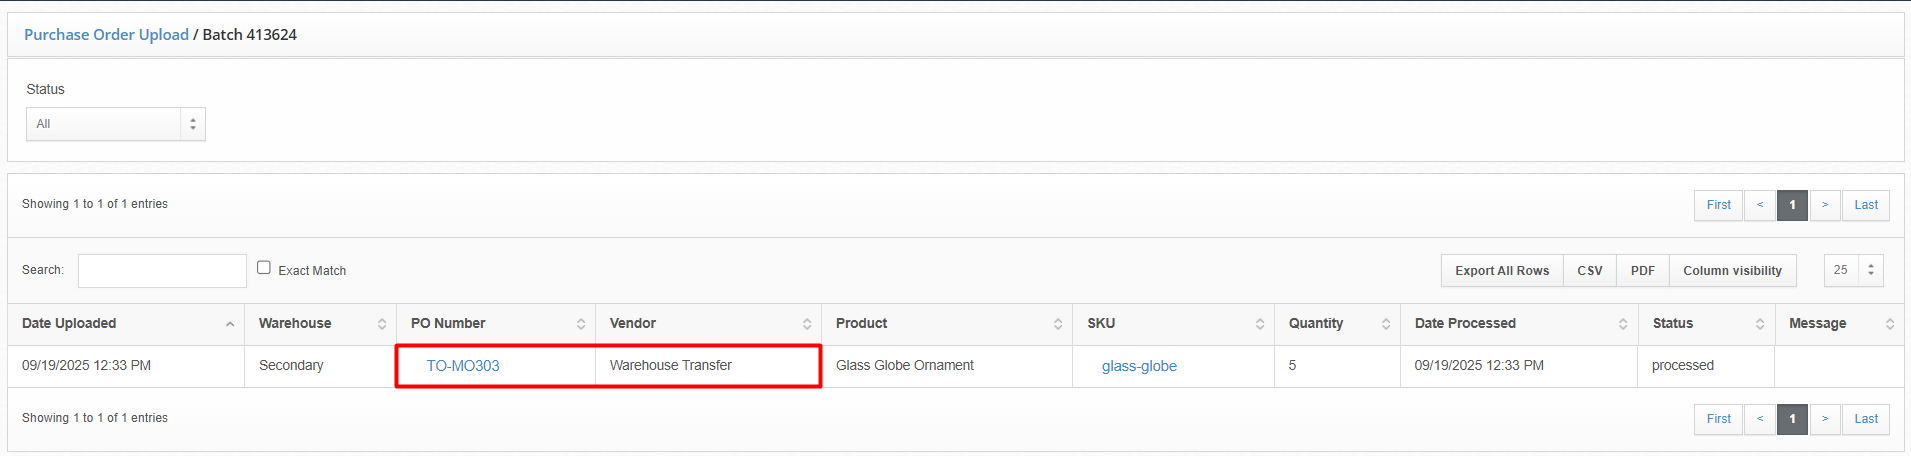
Task: Click the bottom Last pagination button
Action: click(x=1866, y=419)
